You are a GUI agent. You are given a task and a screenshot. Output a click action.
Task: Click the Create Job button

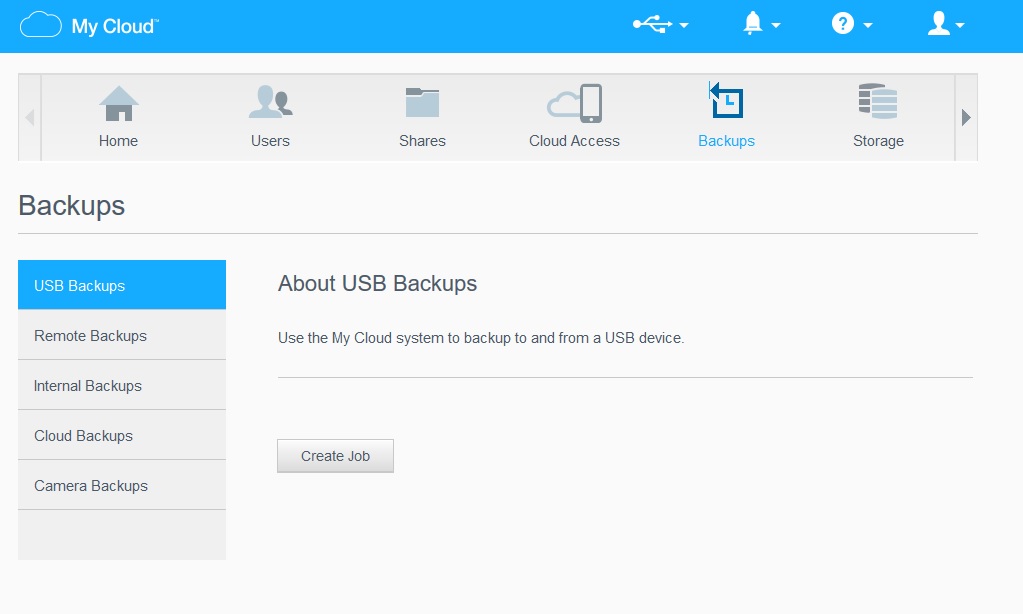(335, 456)
